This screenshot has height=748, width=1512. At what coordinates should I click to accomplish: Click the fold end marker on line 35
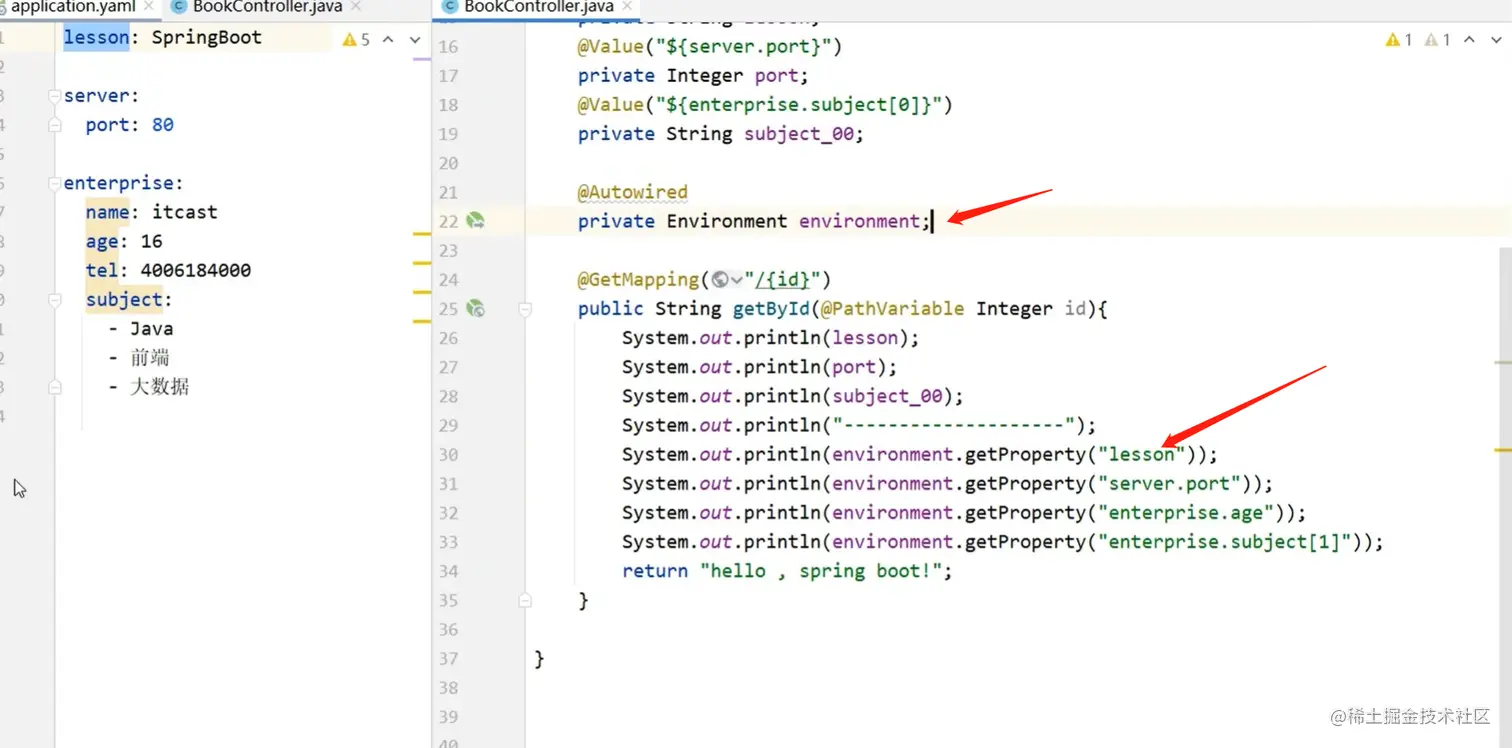524,601
